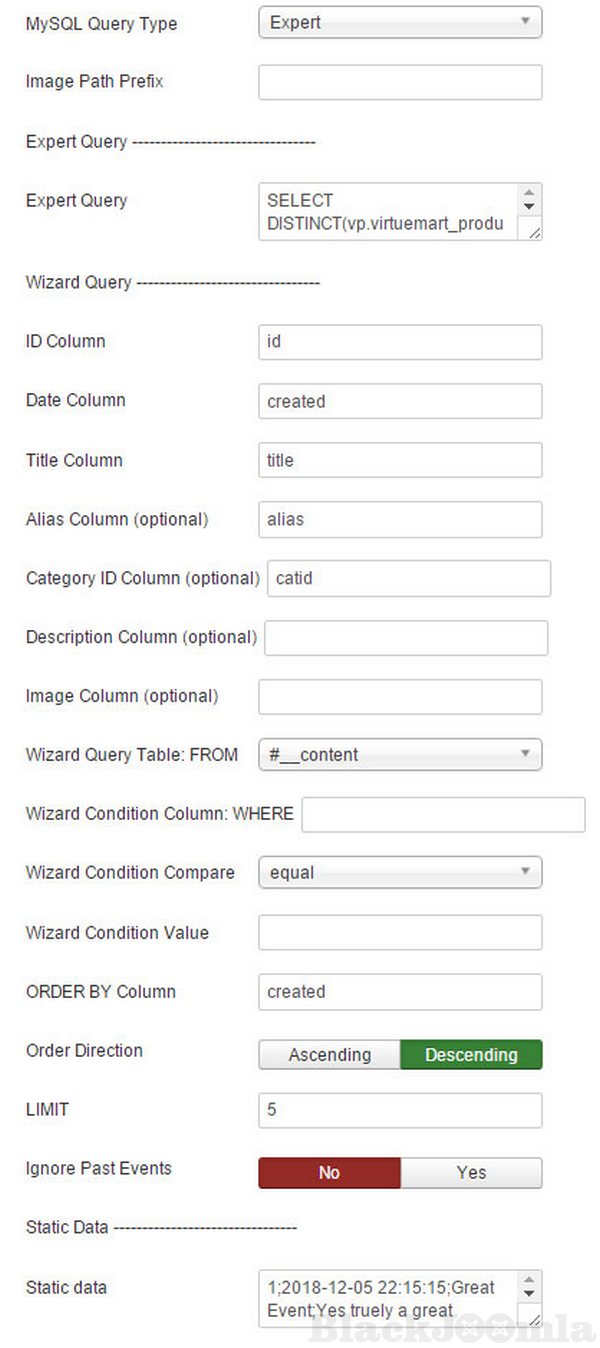This screenshot has width=600, height=1348.
Task: Click the ID Column input field
Action: (x=400, y=342)
